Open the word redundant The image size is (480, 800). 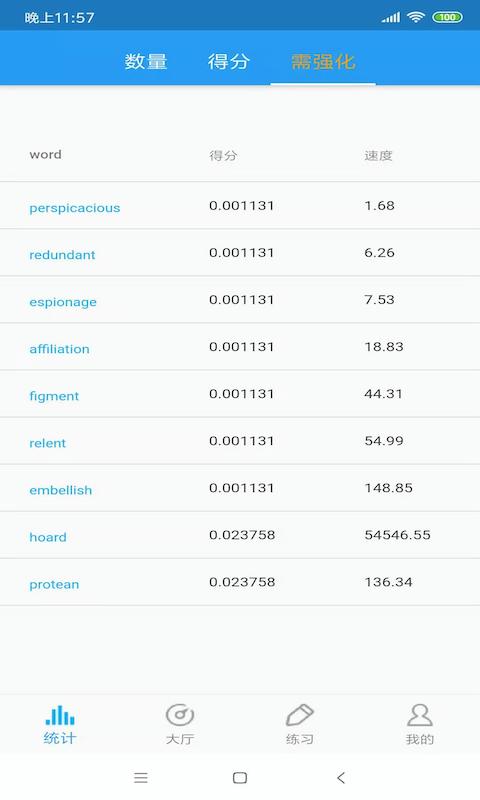pos(62,255)
